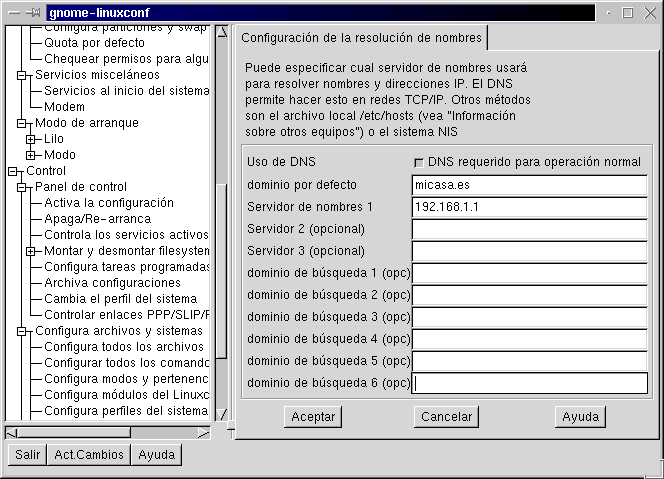Click the tree scroll-up arrow

[221, 32]
